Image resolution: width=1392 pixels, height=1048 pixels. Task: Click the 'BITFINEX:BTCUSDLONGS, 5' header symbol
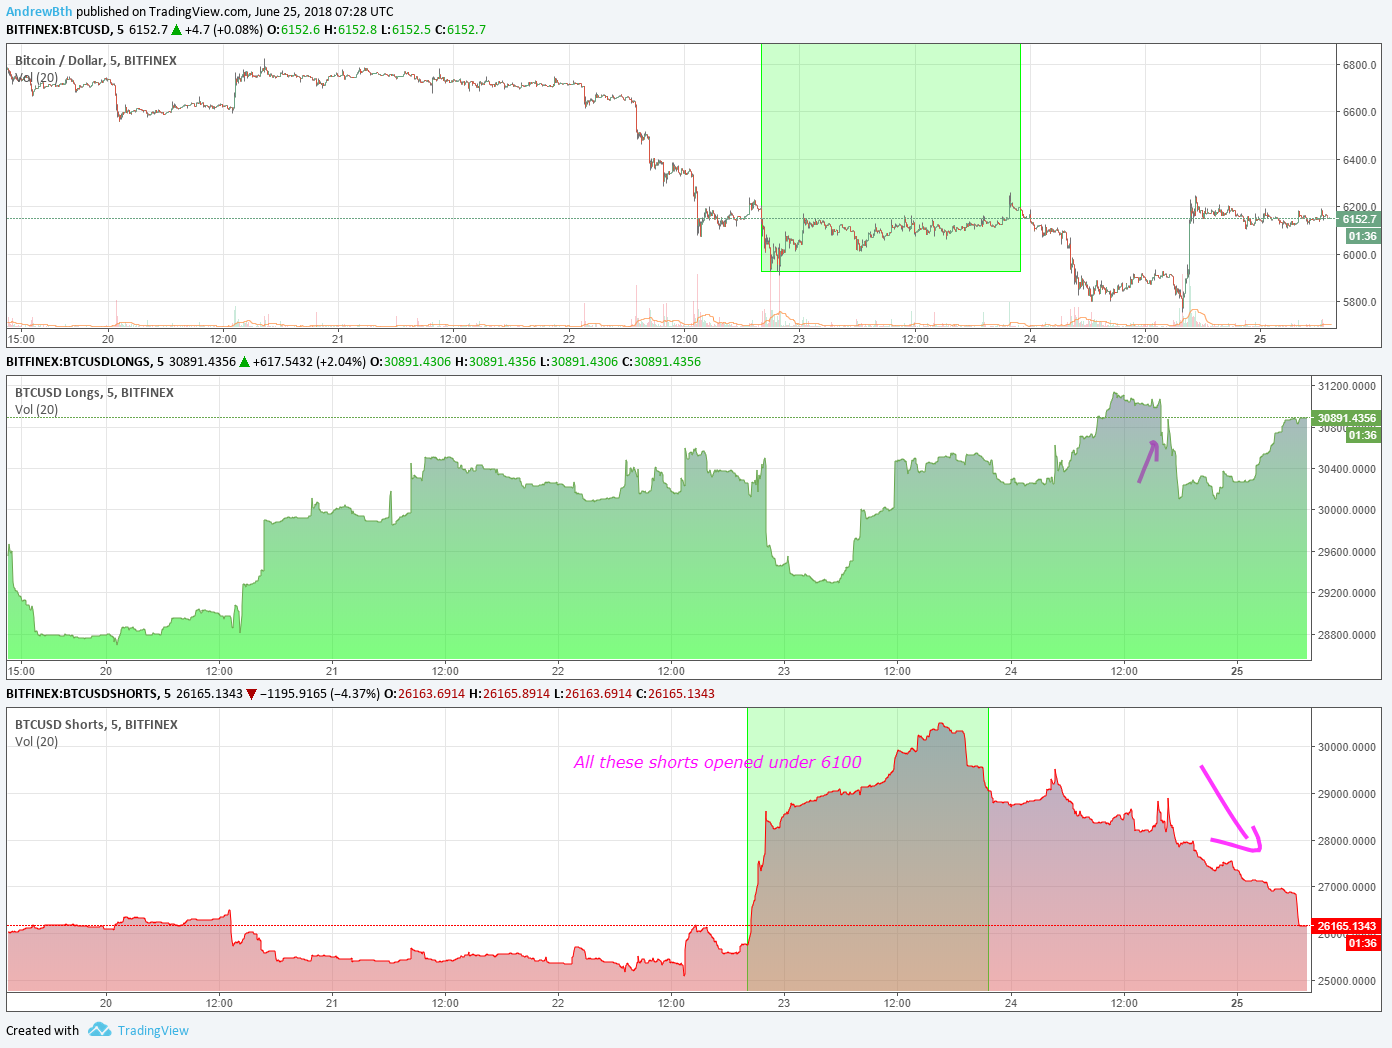[x=85, y=361]
